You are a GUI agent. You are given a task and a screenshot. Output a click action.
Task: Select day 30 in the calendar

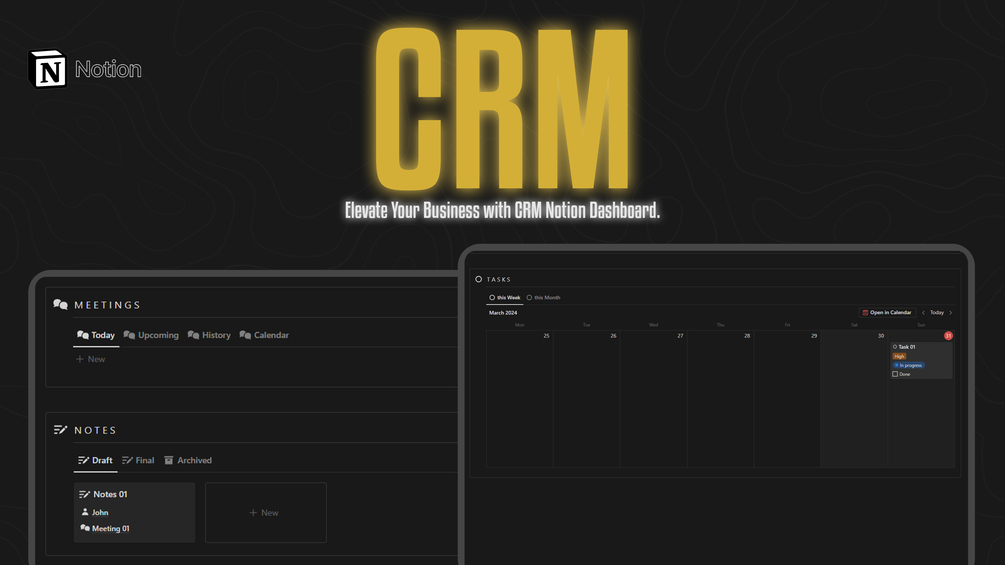click(x=881, y=336)
